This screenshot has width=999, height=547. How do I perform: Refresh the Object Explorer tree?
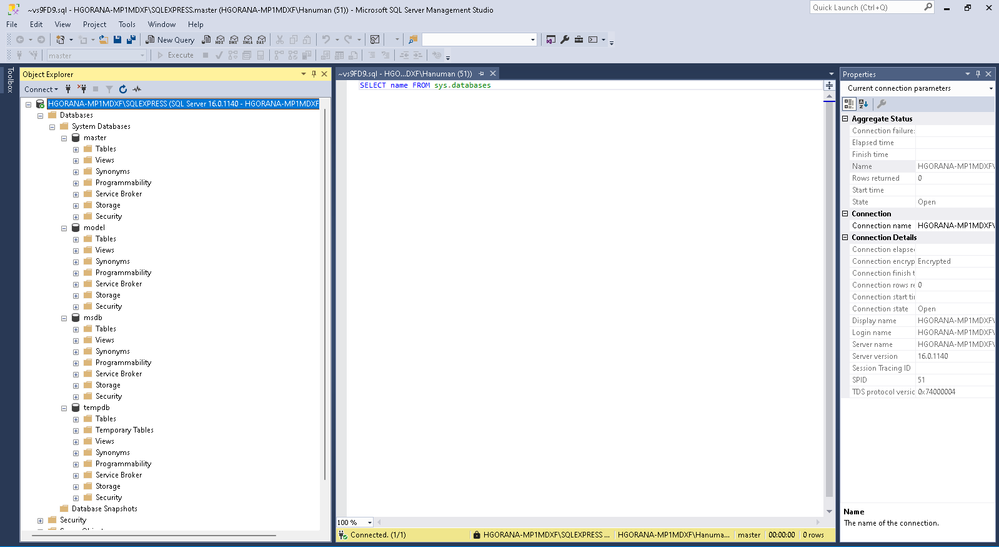[123, 90]
